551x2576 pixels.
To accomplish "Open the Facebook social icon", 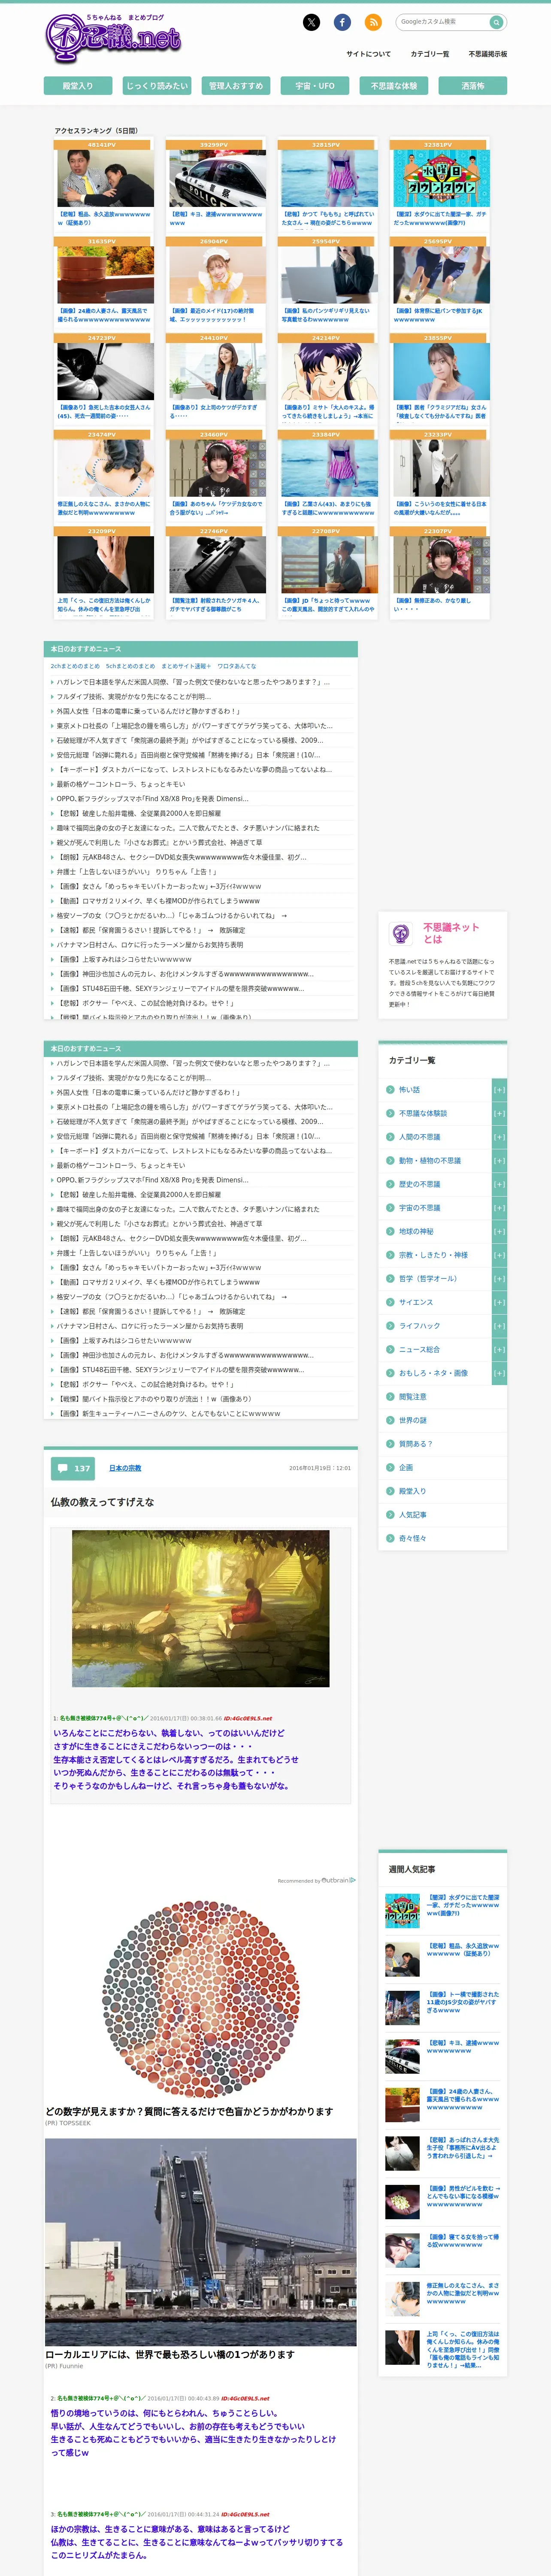I will (x=342, y=22).
